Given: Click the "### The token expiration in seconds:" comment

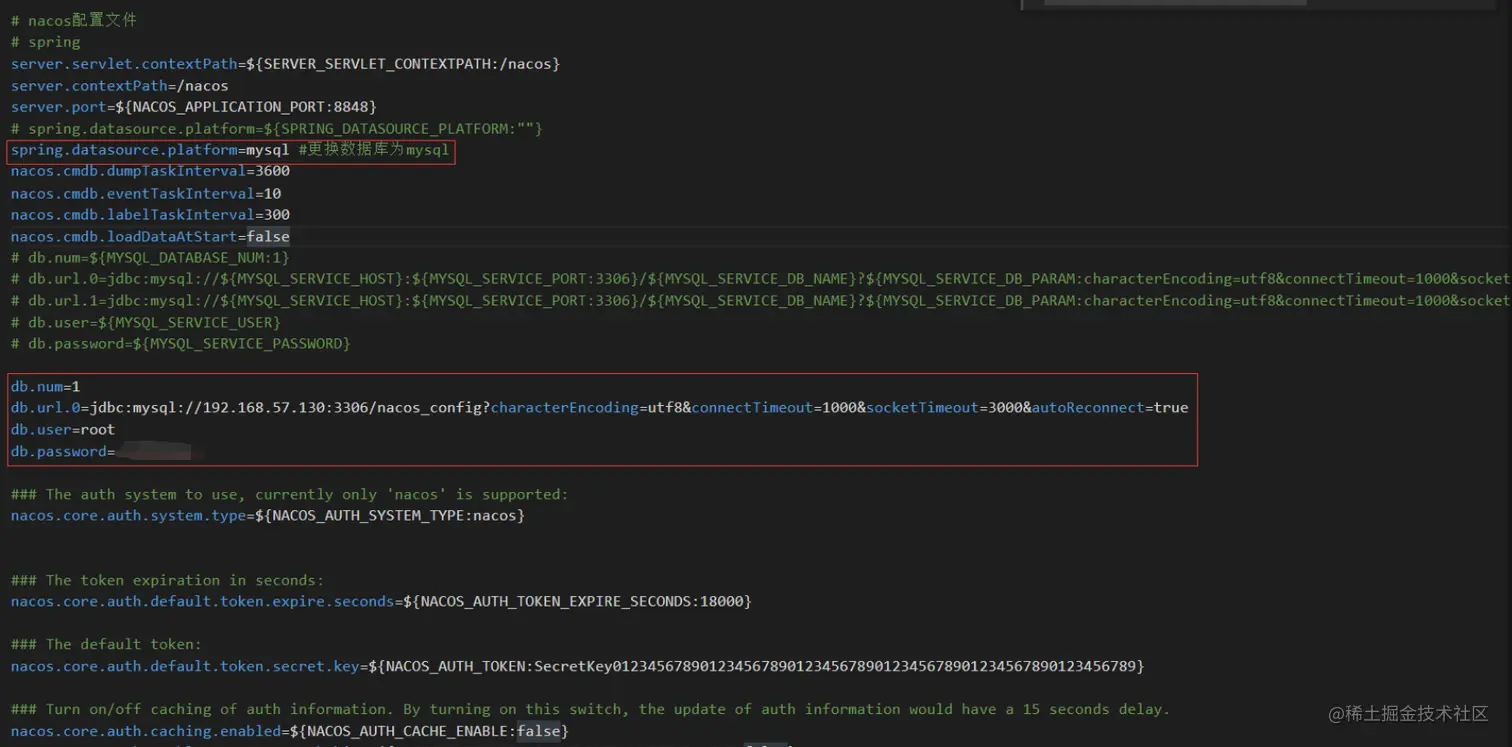Looking at the screenshot, I should 168,581.
